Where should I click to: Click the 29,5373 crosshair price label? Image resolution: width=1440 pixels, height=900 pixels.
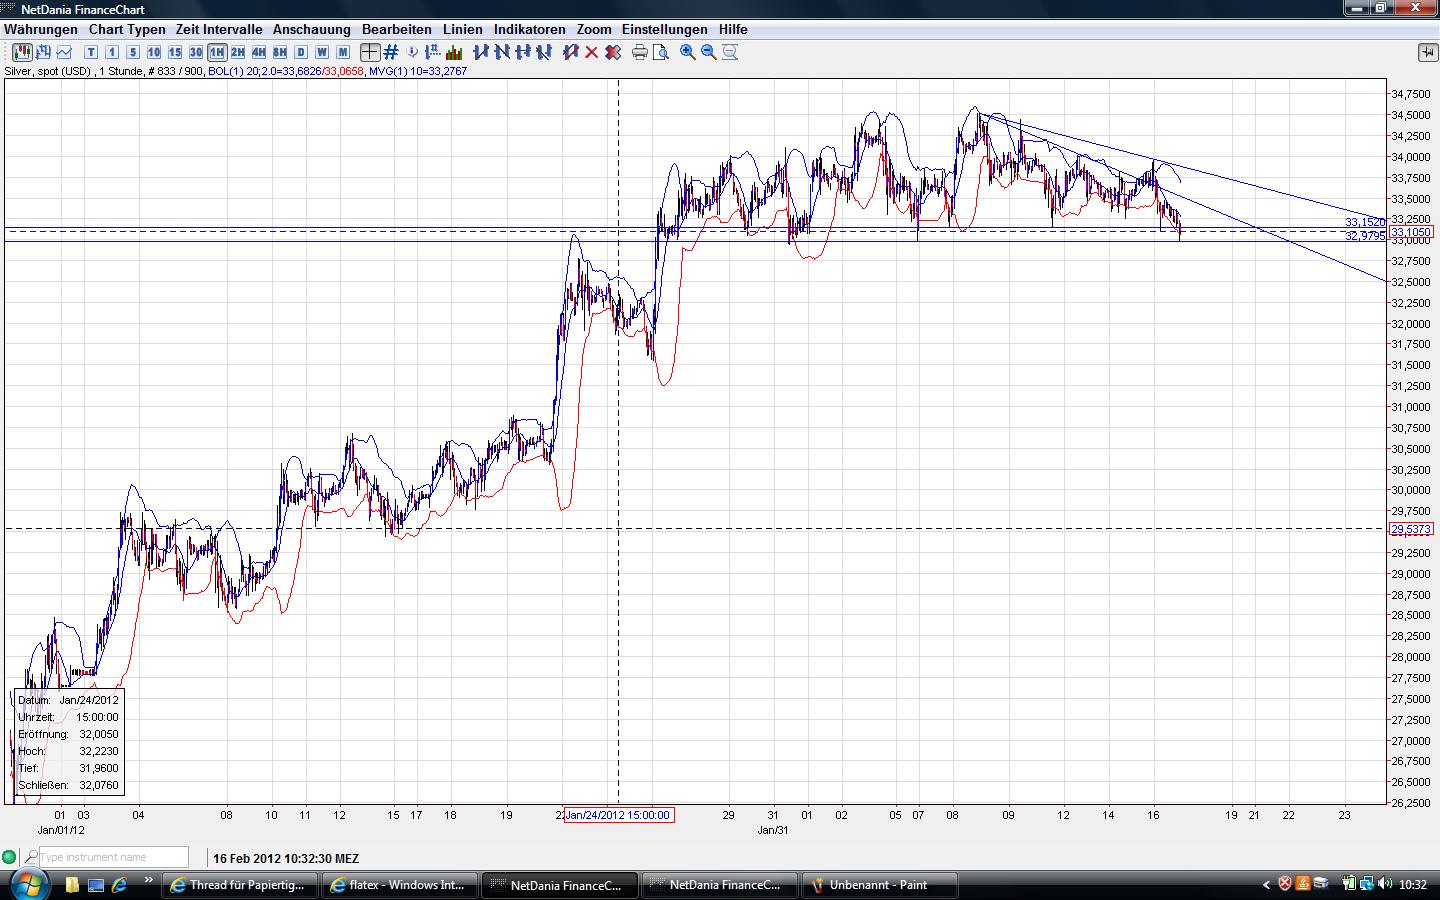[x=1411, y=529]
